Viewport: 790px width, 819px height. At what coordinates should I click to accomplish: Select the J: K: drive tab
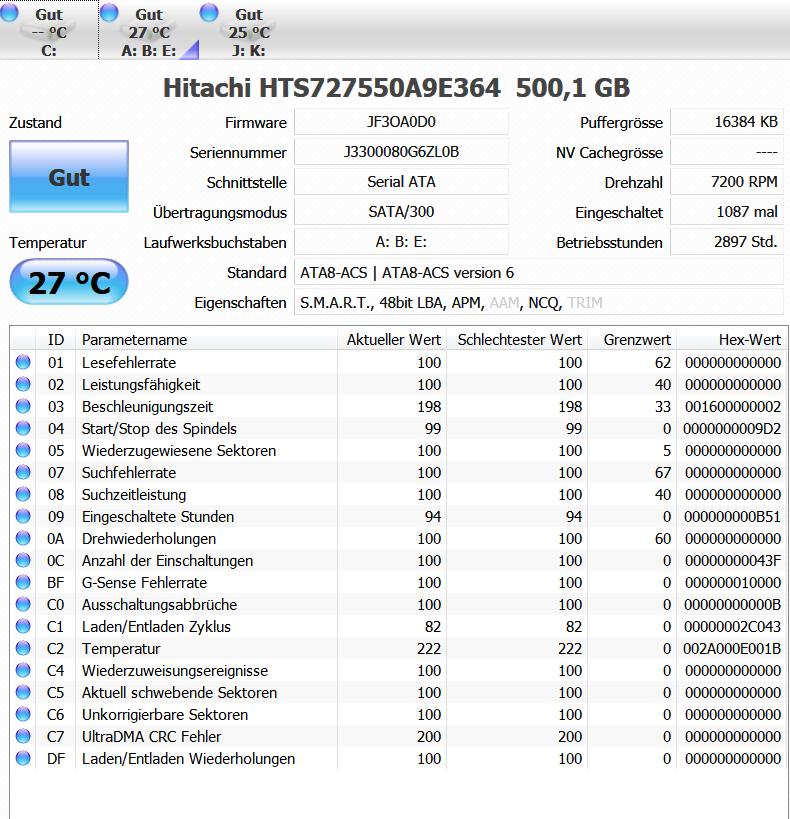(249, 31)
